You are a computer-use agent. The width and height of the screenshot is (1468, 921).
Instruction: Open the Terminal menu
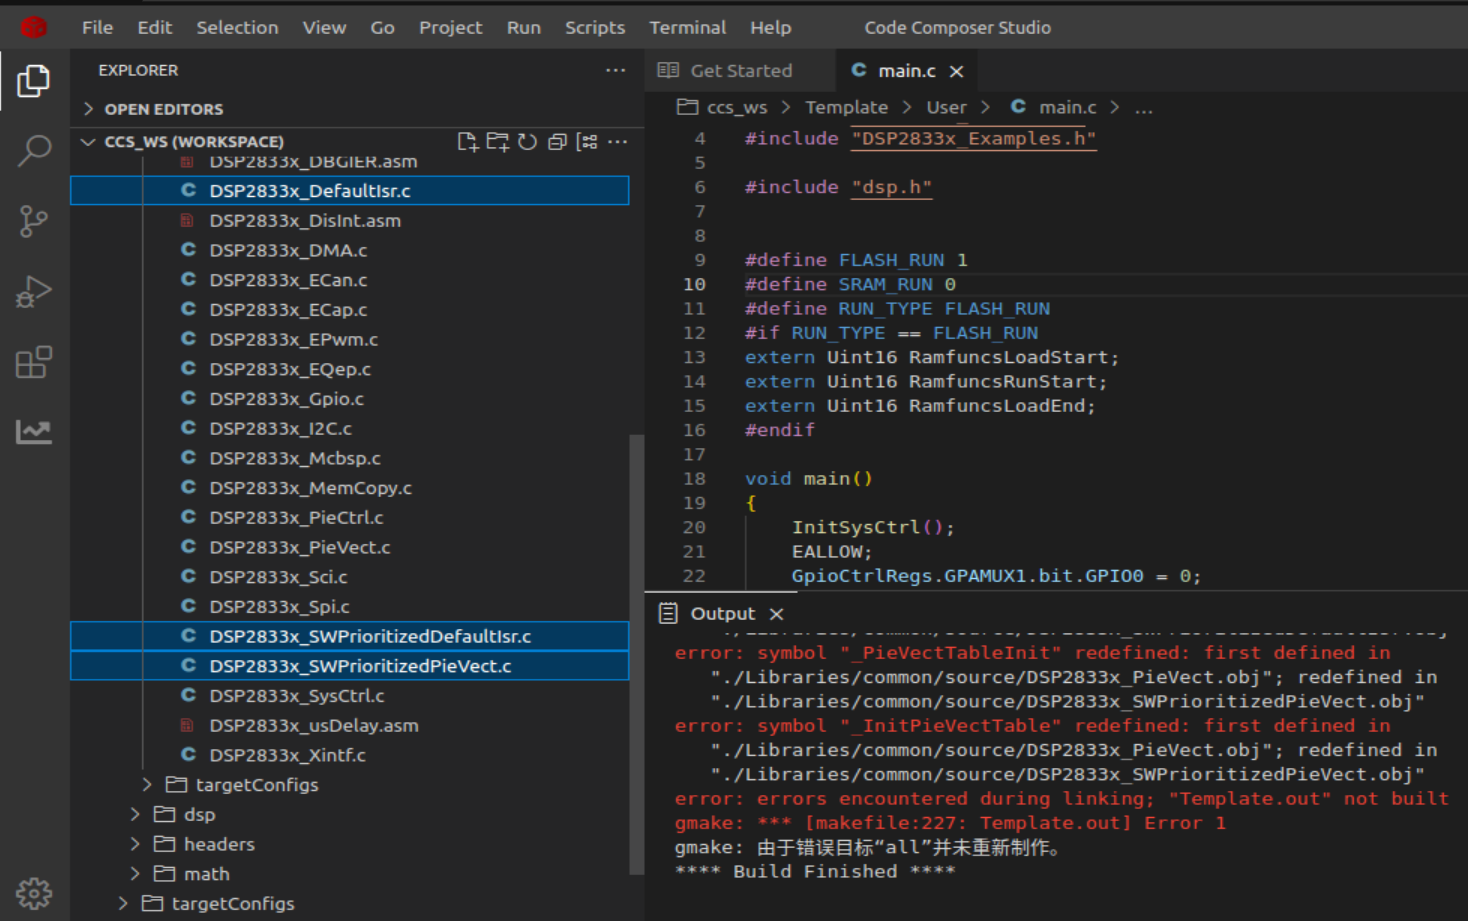pos(687,28)
